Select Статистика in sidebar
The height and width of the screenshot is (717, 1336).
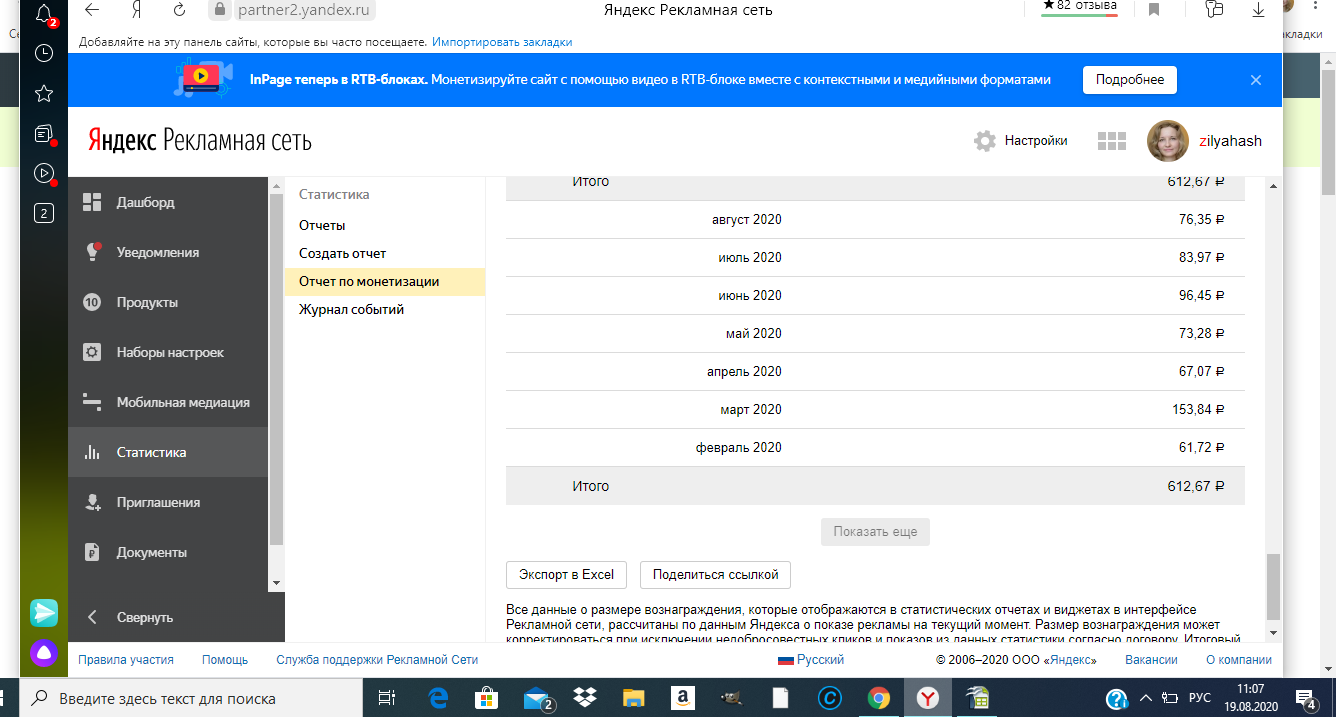click(167, 452)
